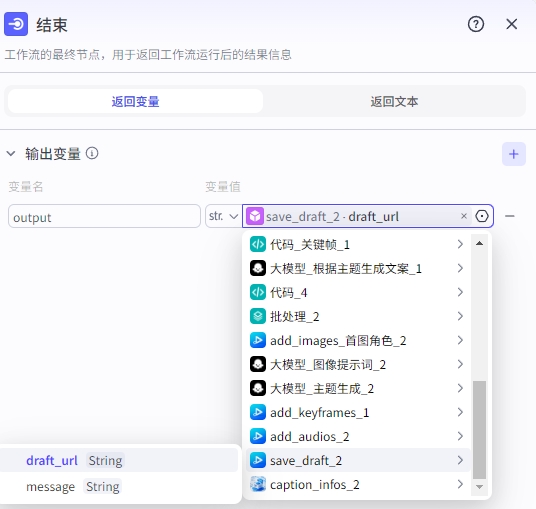Click the purple 结束 node icon

pos(16,24)
